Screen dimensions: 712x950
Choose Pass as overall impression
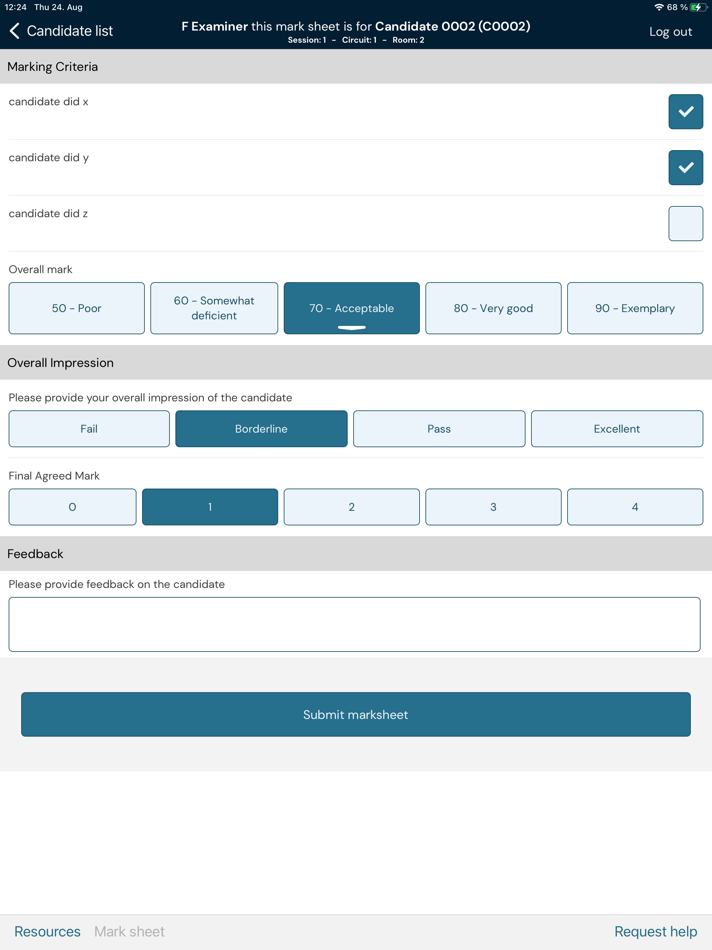pyautogui.click(x=439, y=429)
